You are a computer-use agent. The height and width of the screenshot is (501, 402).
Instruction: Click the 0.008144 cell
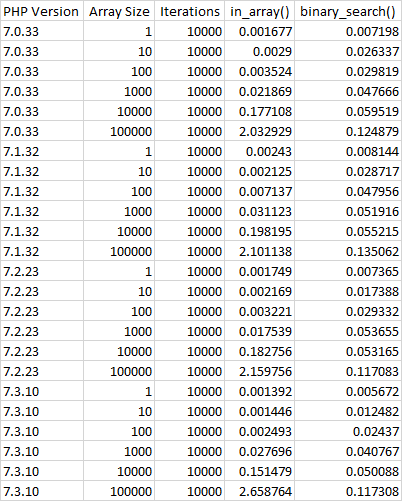click(348, 151)
